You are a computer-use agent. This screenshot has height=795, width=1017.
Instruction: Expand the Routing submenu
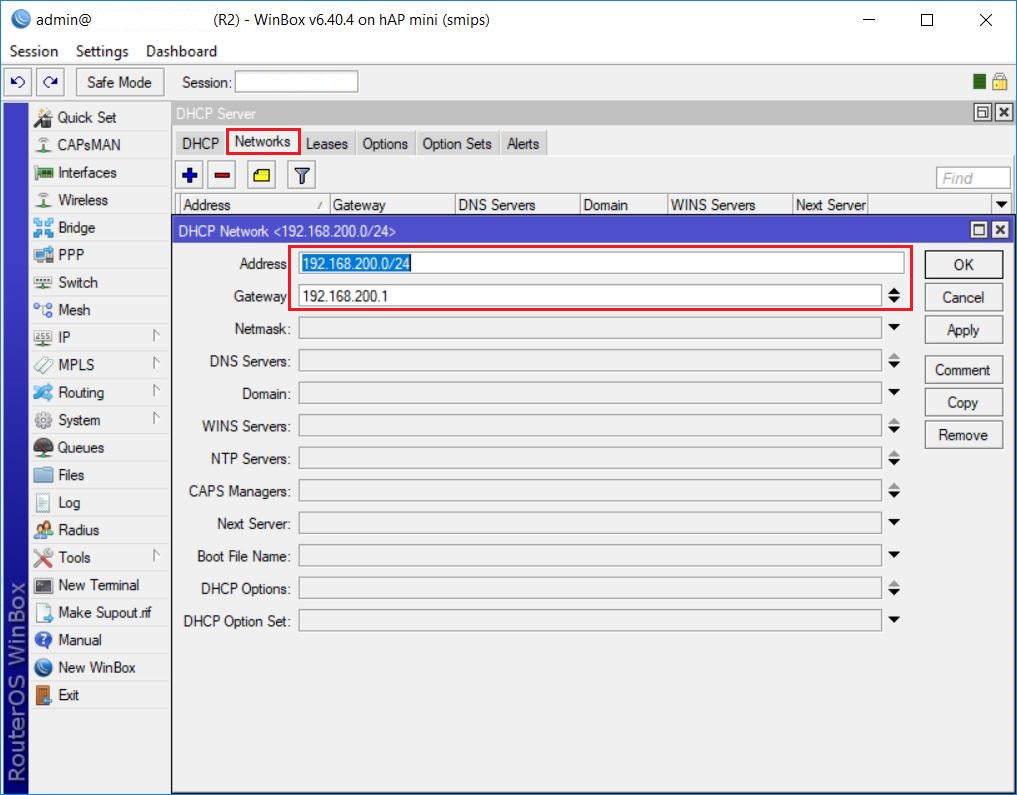156,391
